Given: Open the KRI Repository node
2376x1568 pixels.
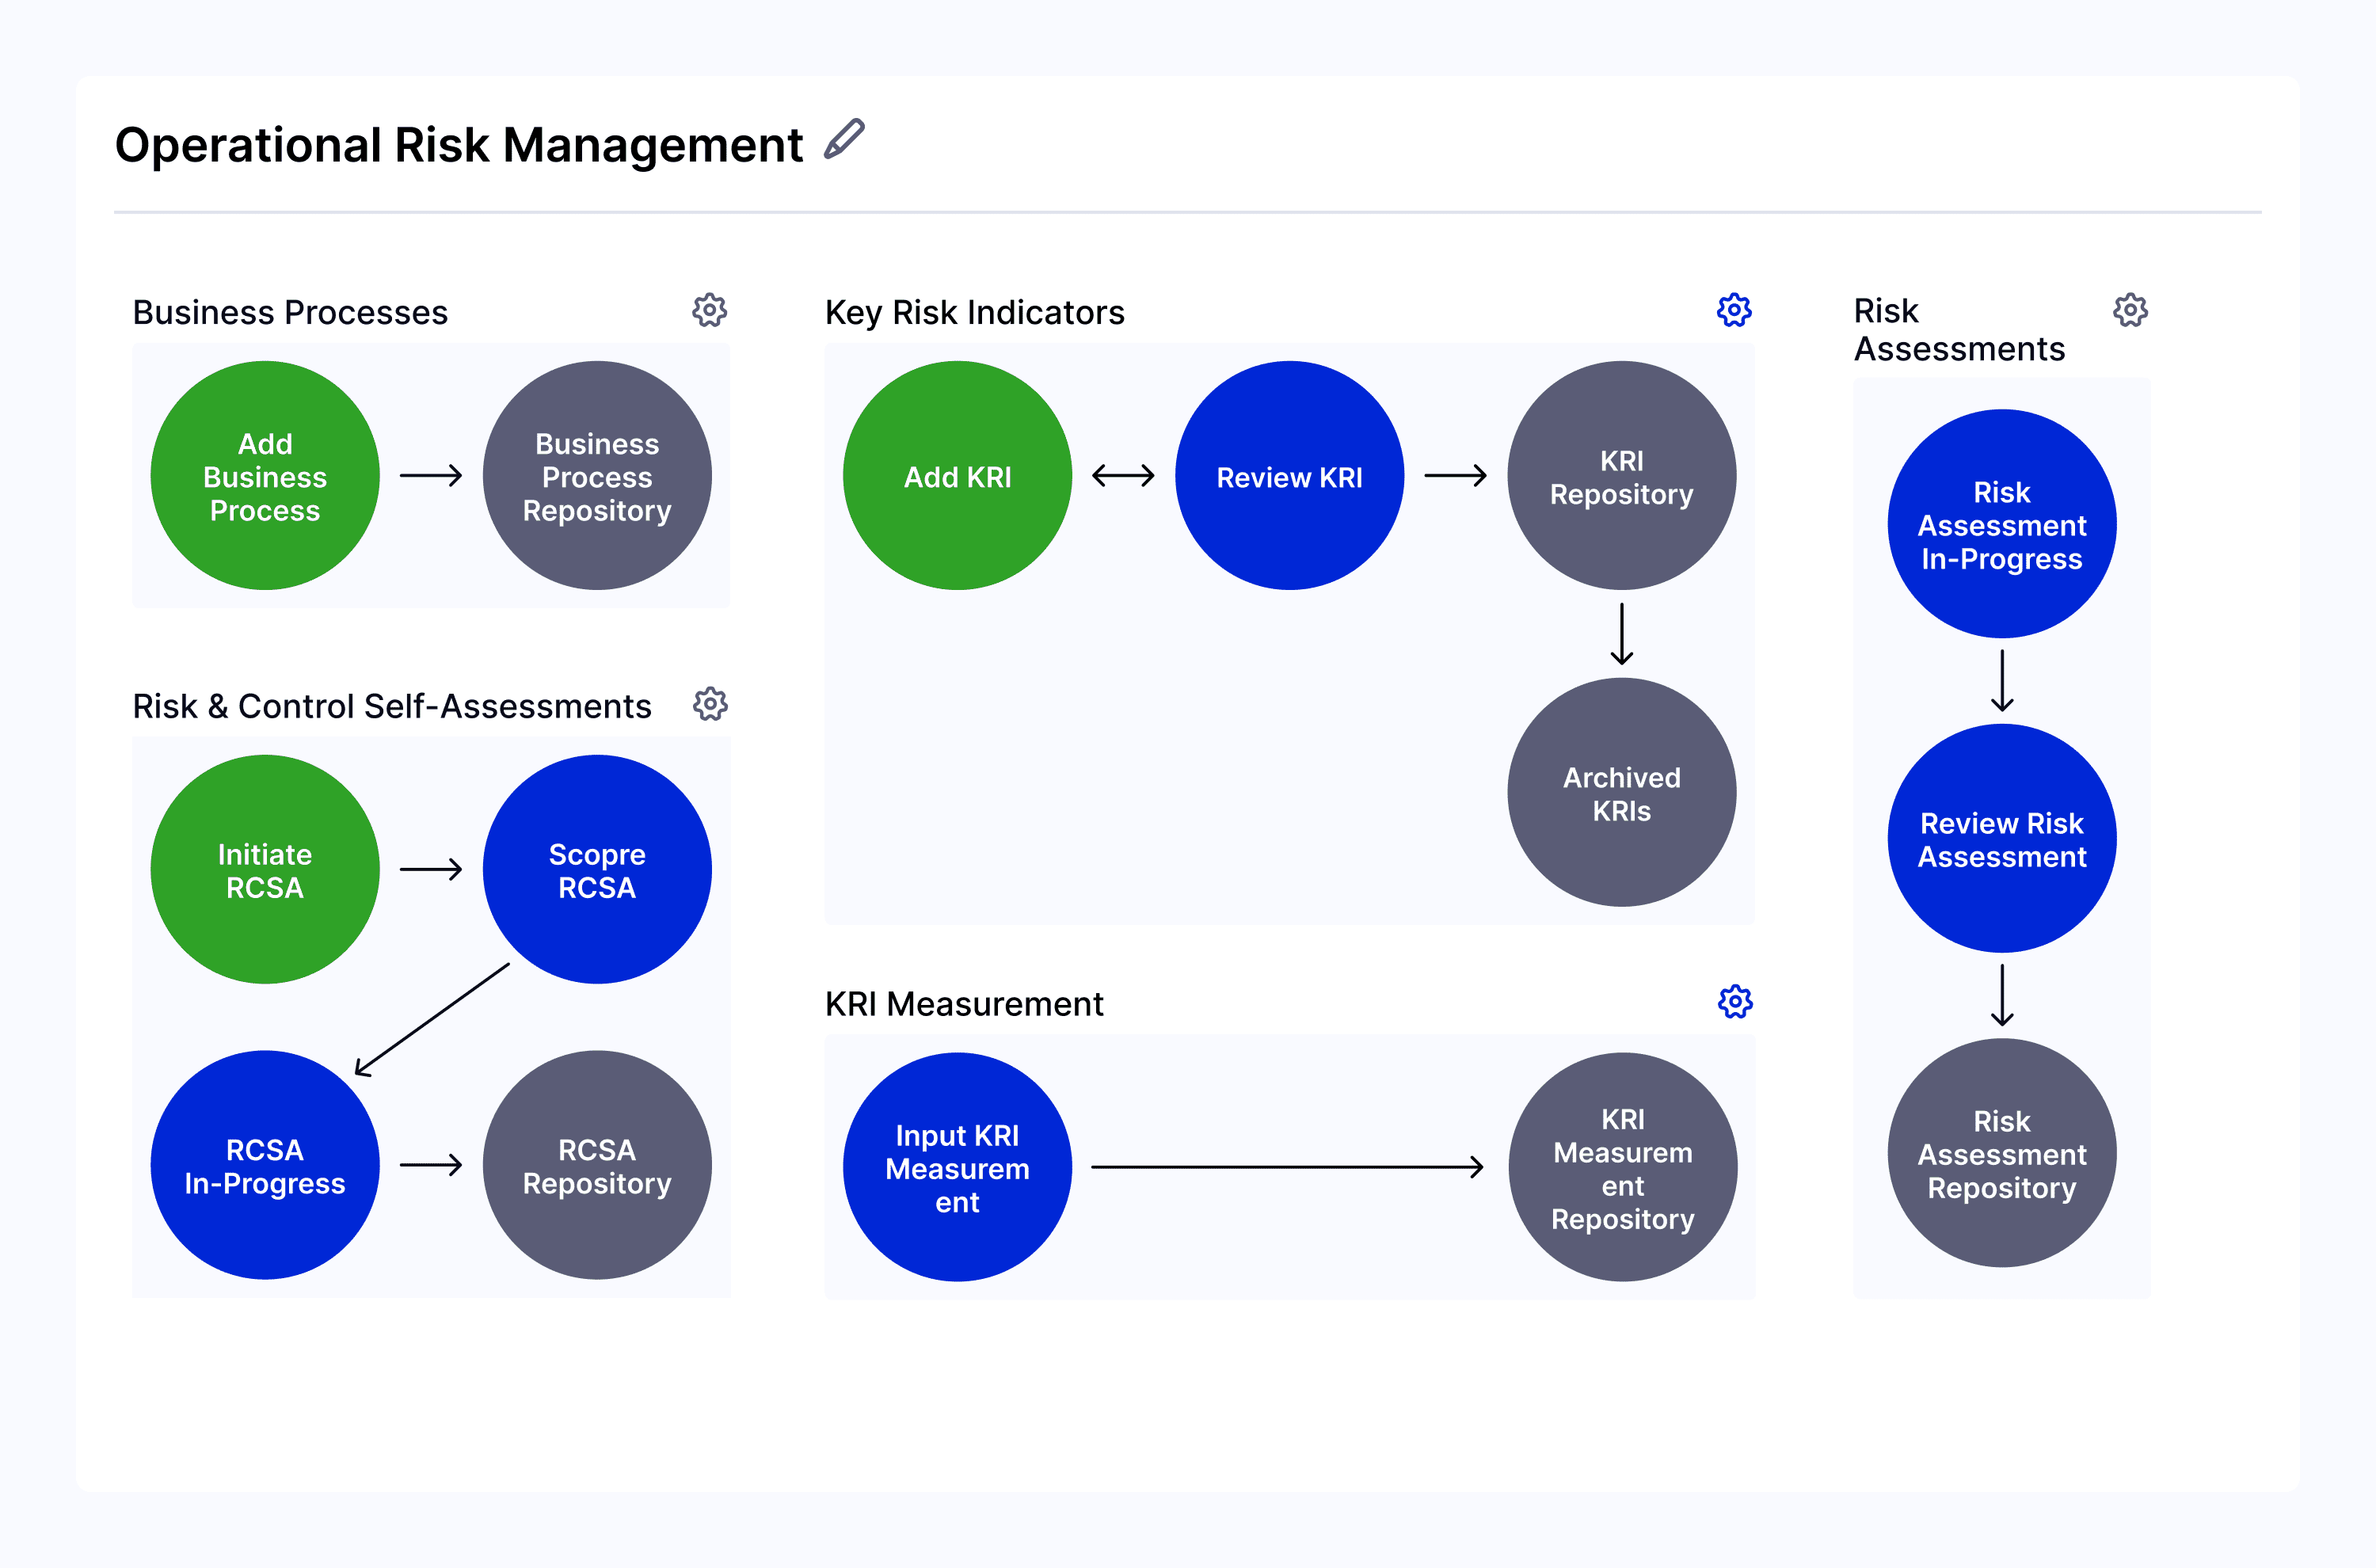Looking at the screenshot, I should [x=1621, y=475].
